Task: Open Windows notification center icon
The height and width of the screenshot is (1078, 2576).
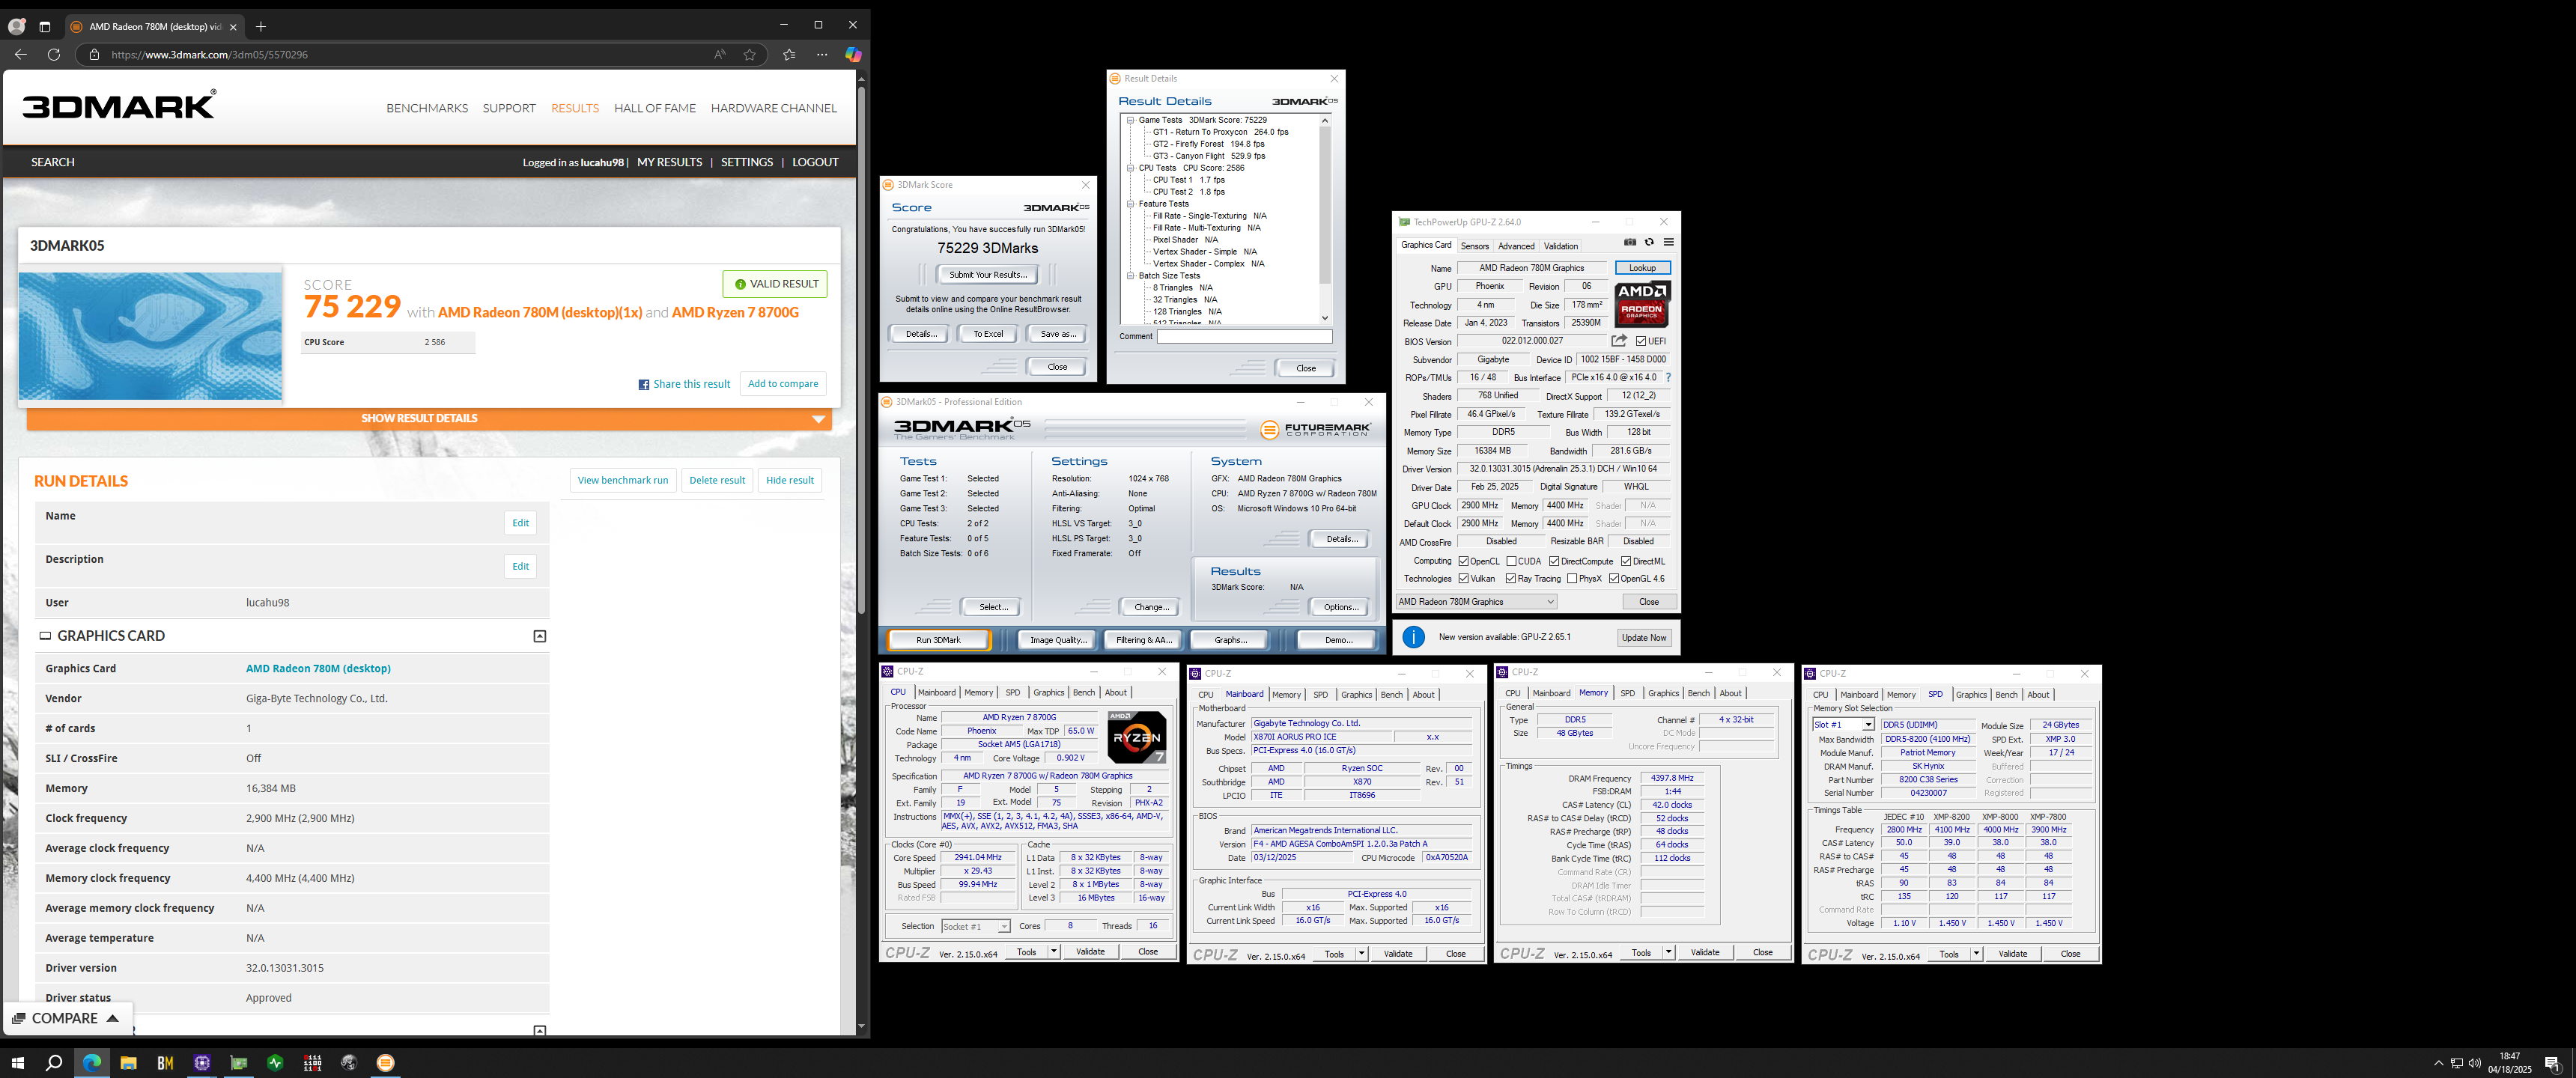Action: point(2552,1063)
